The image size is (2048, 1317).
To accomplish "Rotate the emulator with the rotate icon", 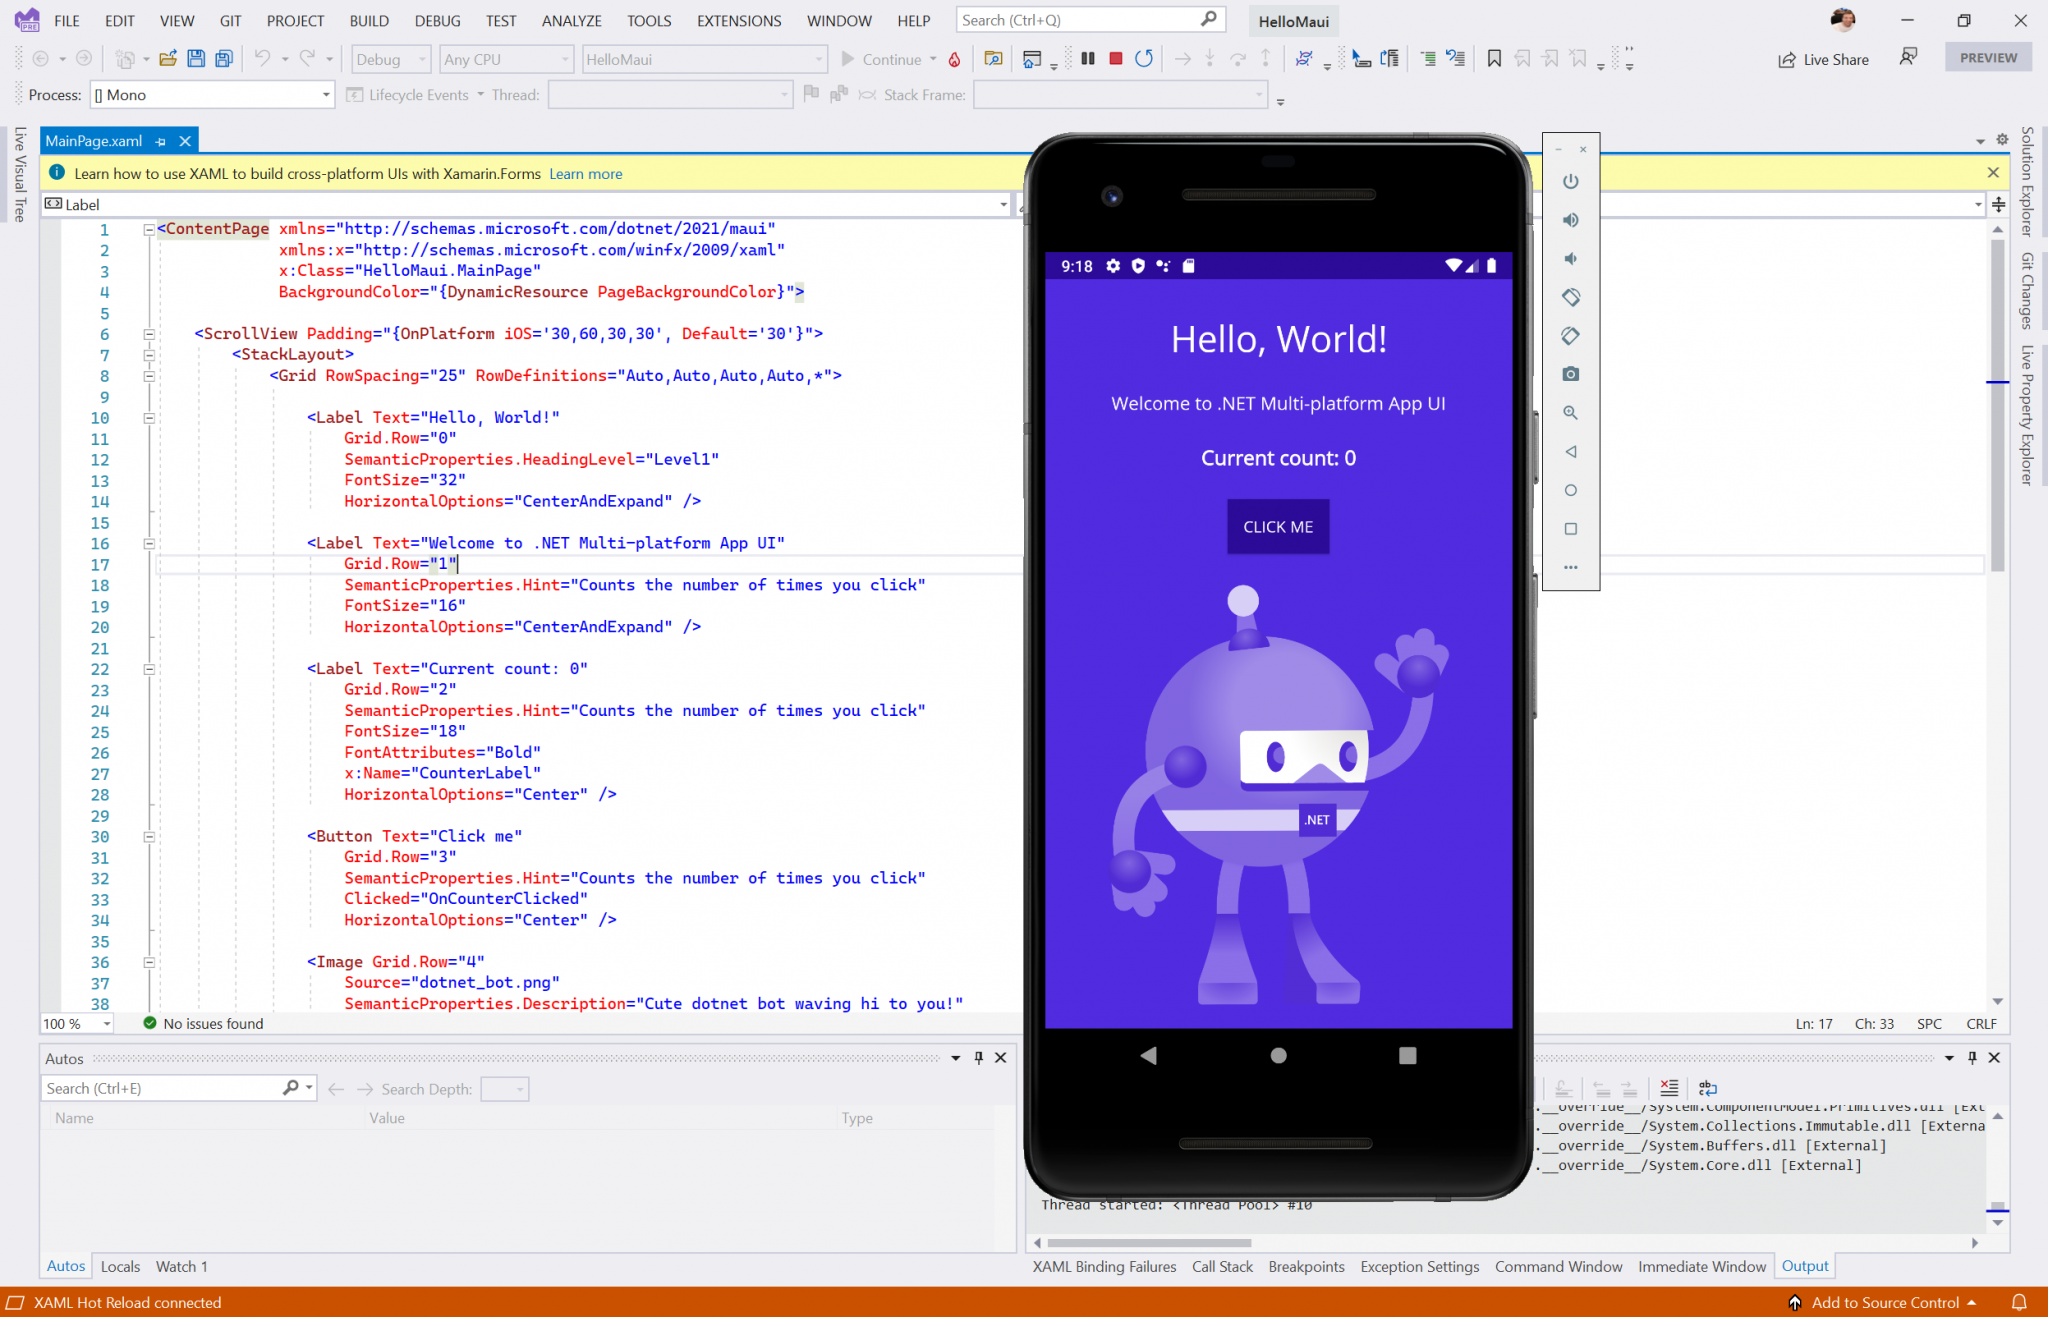I will coord(1571,297).
